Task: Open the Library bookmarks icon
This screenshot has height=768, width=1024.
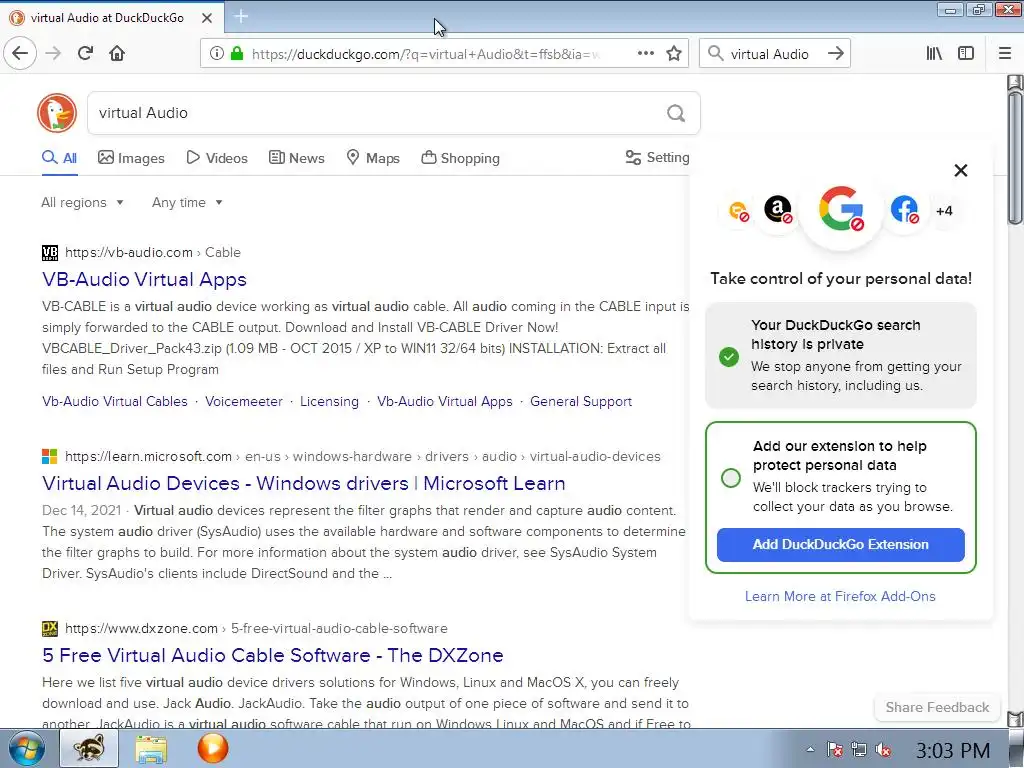Action: (x=934, y=54)
